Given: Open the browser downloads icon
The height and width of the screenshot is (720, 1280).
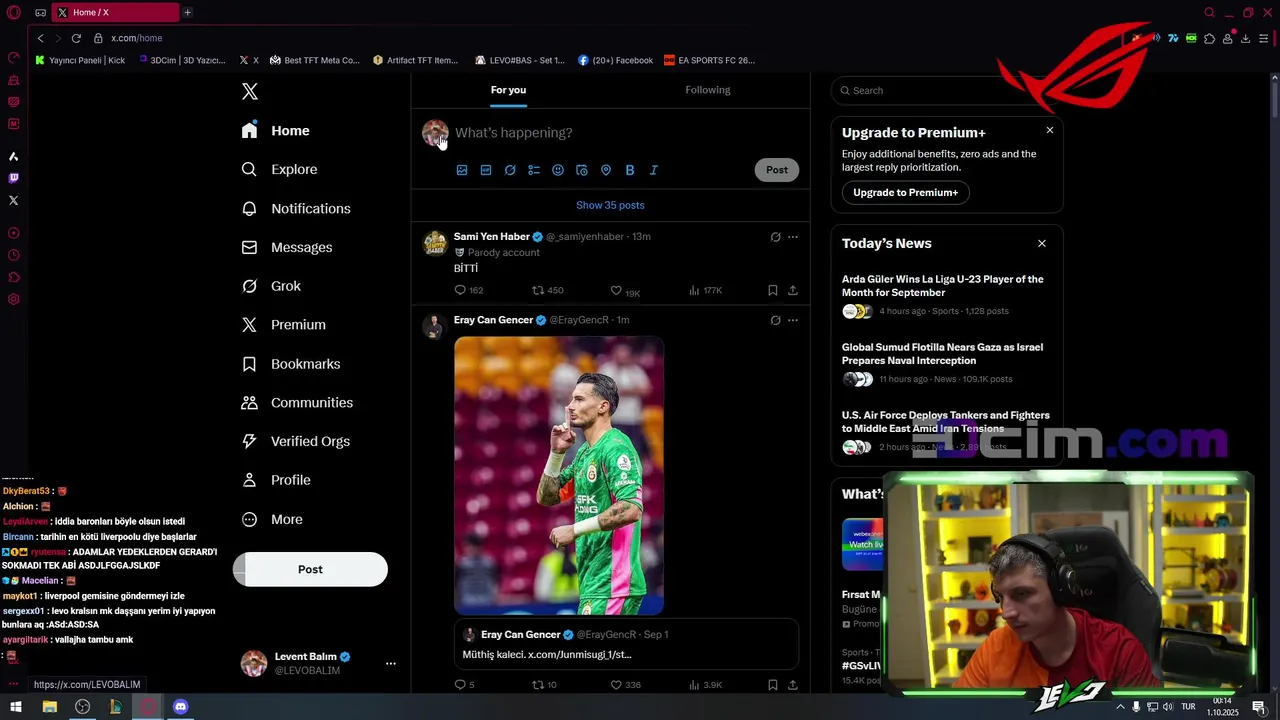Looking at the screenshot, I should point(1245,38).
